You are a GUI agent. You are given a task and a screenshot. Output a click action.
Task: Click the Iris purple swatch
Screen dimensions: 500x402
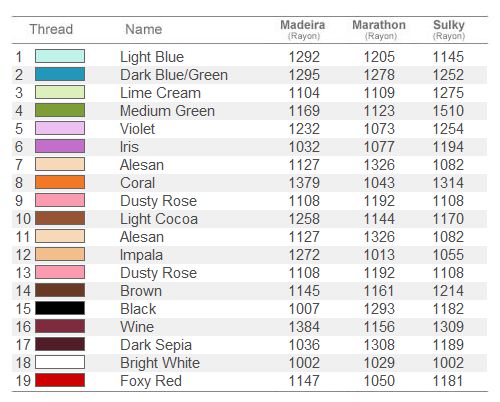pyautogui.click(x=60, y=146)
